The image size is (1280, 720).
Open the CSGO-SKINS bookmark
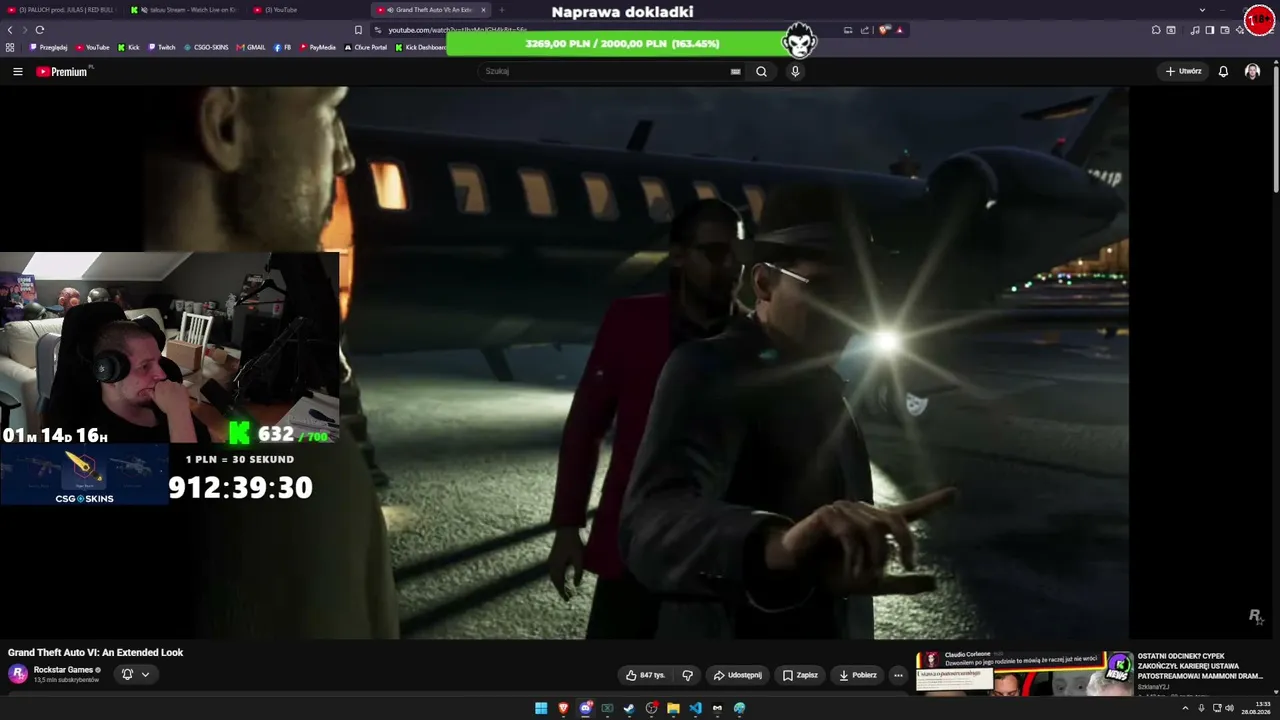click(206, 47)
